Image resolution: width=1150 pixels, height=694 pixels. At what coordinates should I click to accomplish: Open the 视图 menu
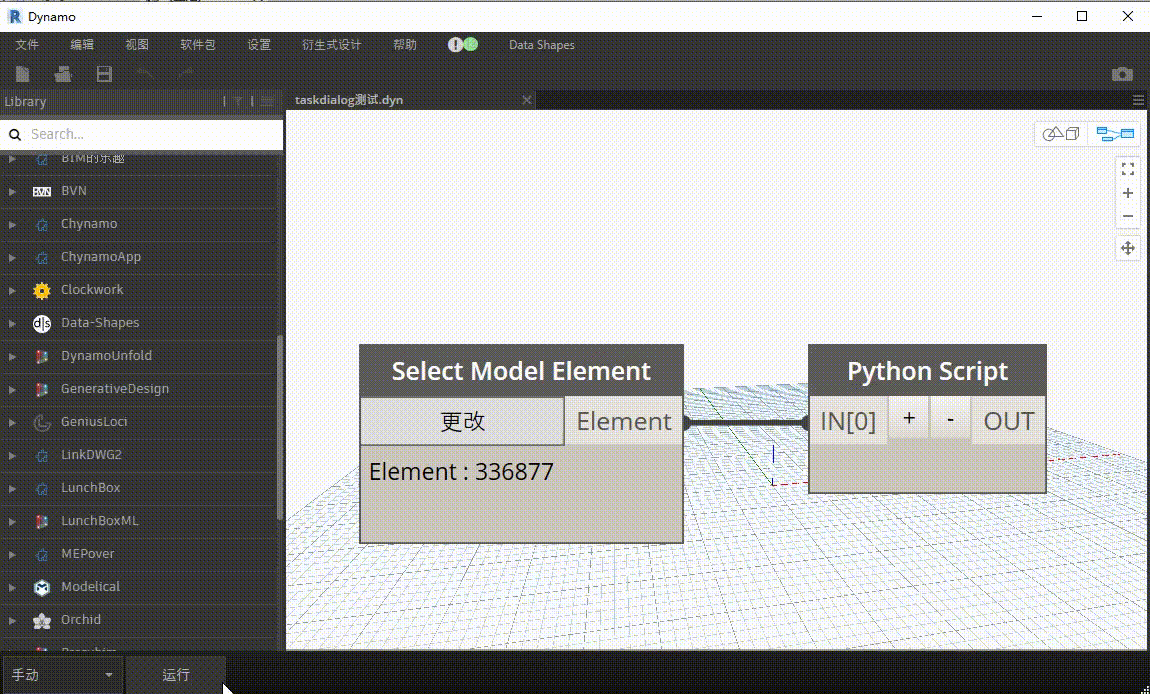[x=137, y=45]
